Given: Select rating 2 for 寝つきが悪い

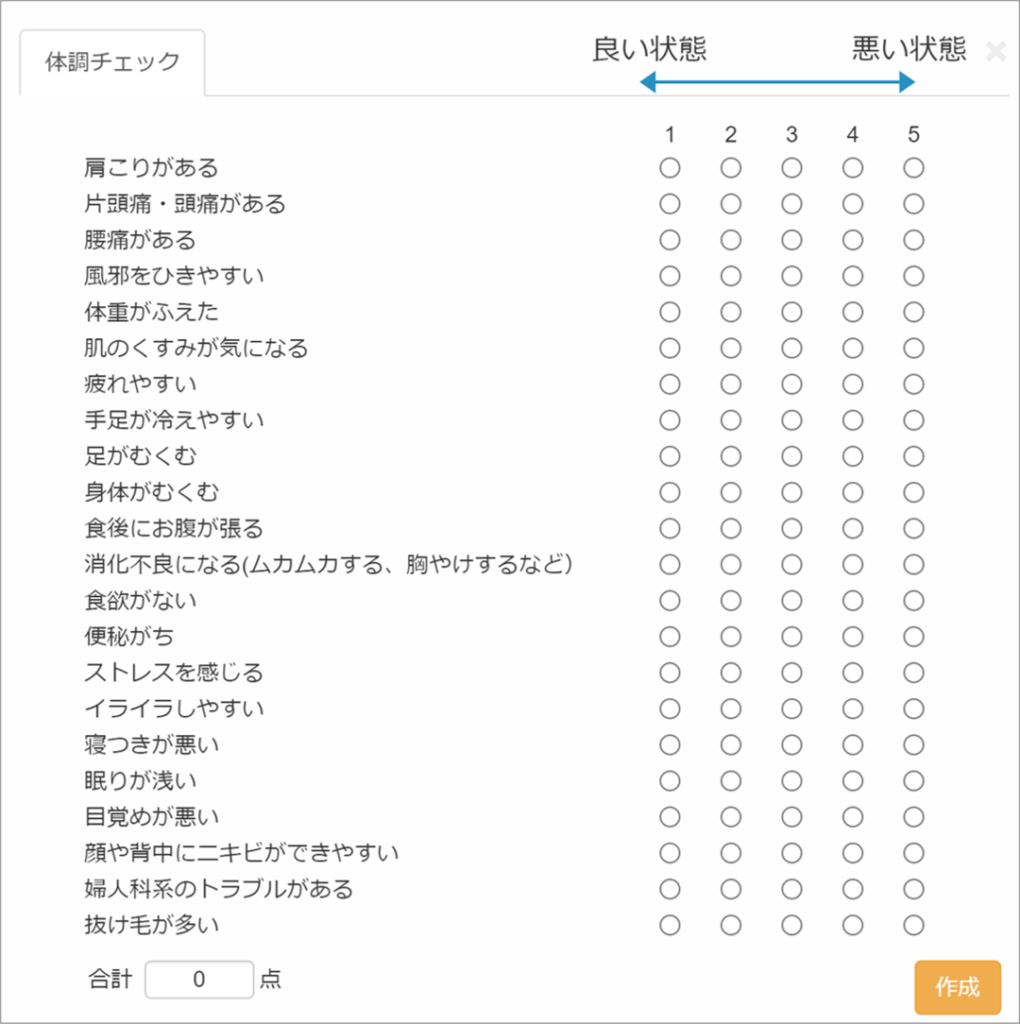Looking at the screenshot, I should click(x=731, y=744).
